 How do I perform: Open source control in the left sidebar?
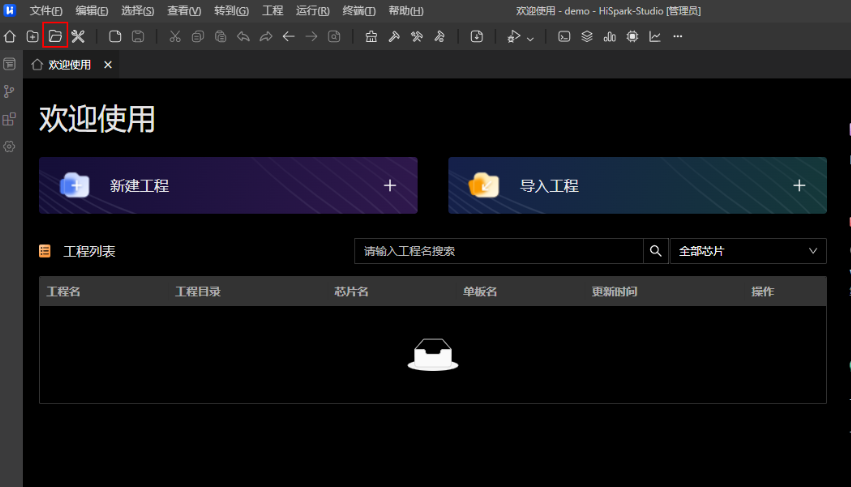point(10,91)
